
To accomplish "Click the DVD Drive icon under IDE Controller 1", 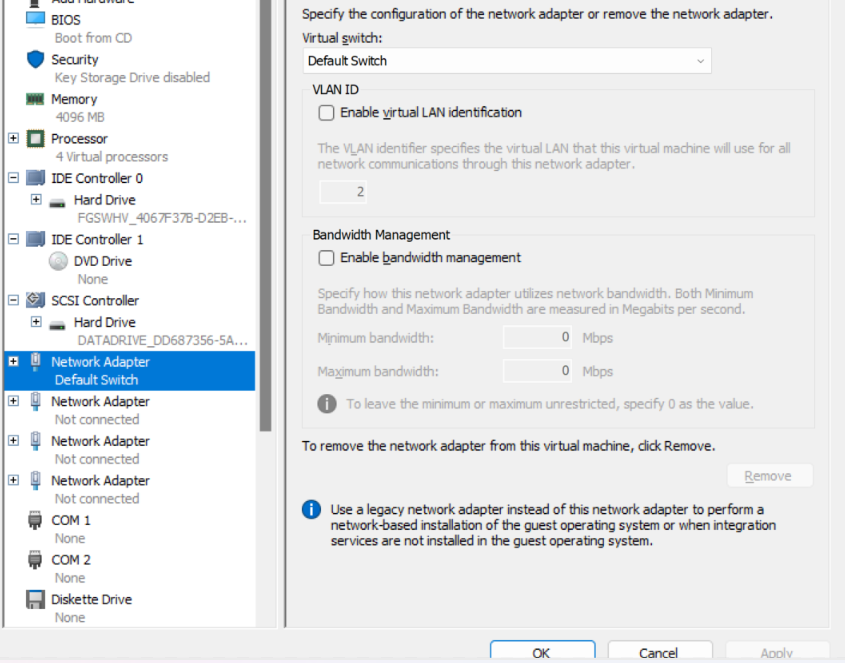I will coord(58,260).
